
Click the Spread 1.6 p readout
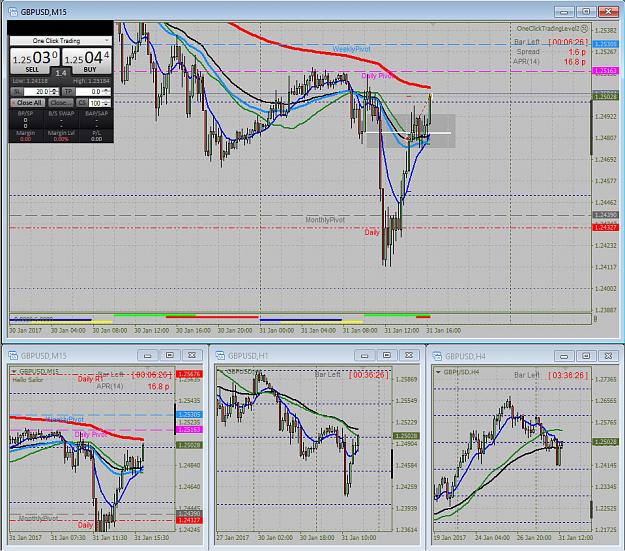click(551, 52)
